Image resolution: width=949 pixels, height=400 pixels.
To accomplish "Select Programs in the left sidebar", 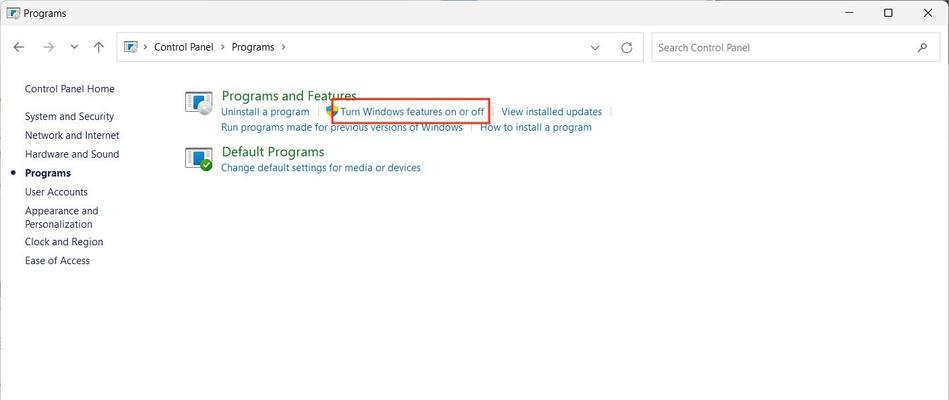I will pyautogui.click(x=48, y=173).
